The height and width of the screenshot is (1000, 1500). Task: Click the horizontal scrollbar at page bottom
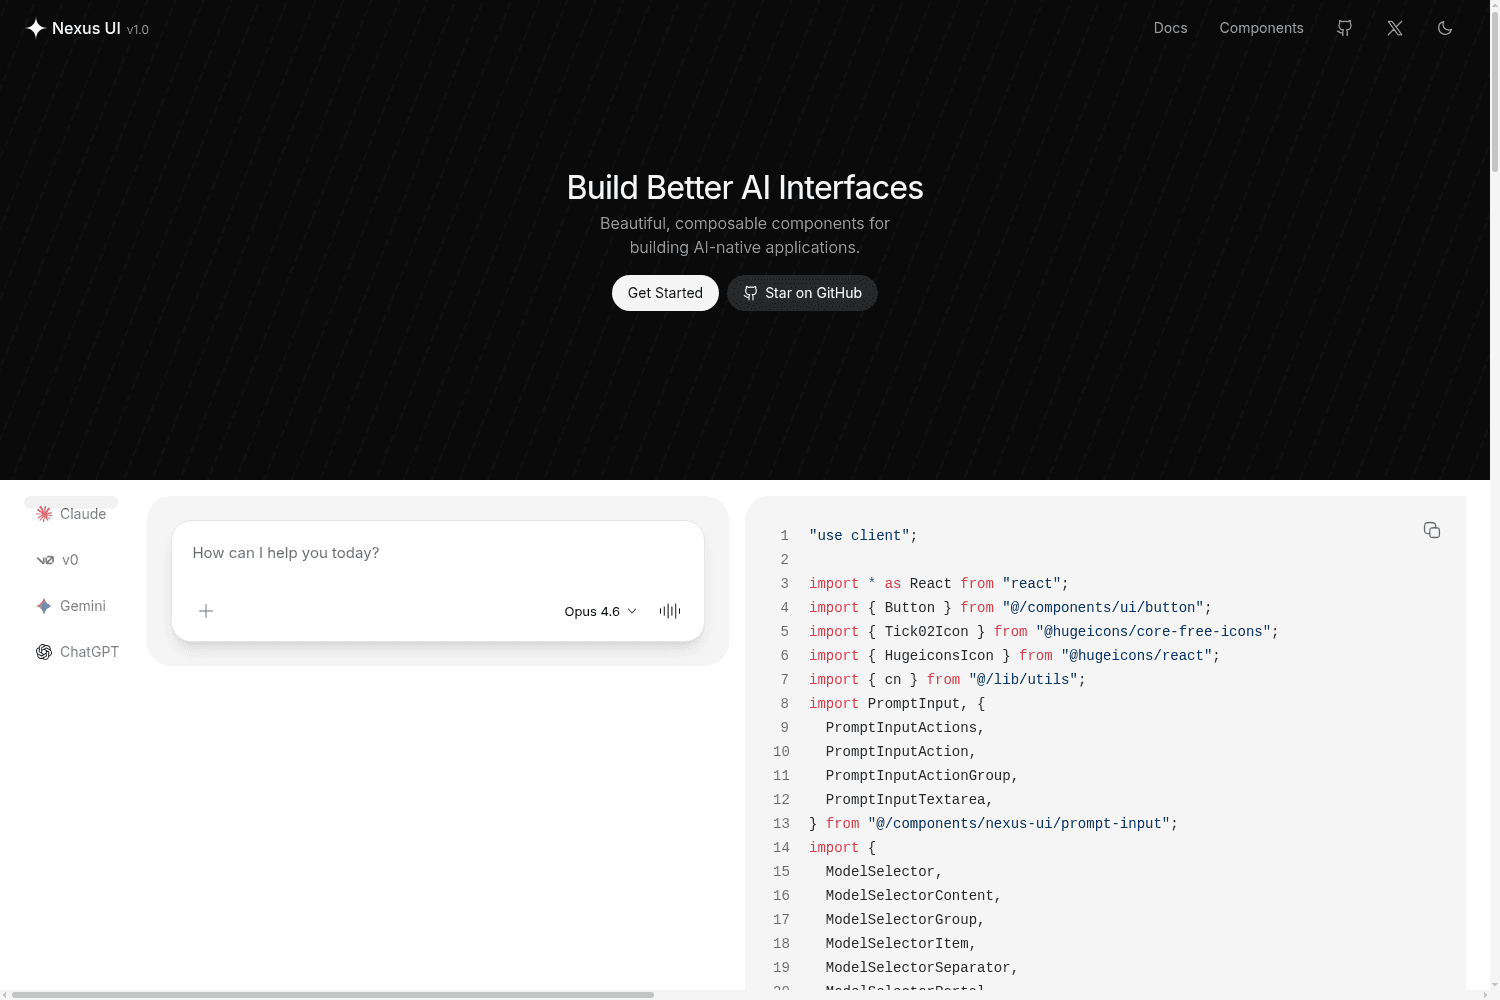[332, 995]
